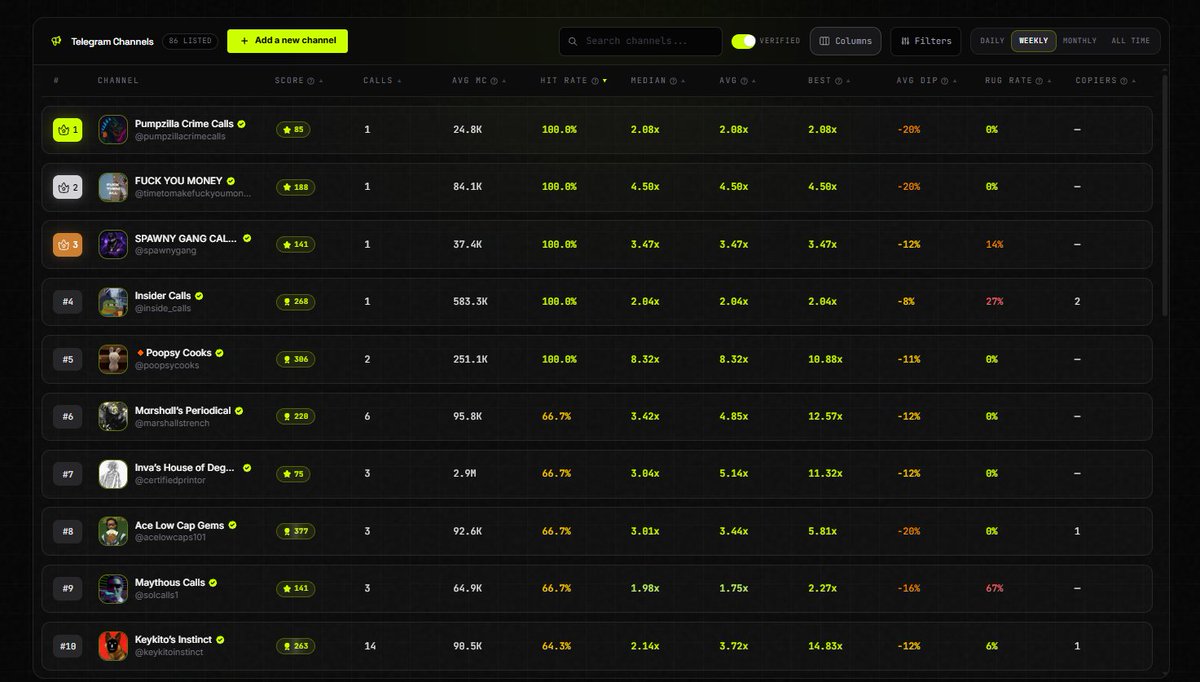Click Add a new channel button
1200x682 pixels.
(x=287, y=41)
